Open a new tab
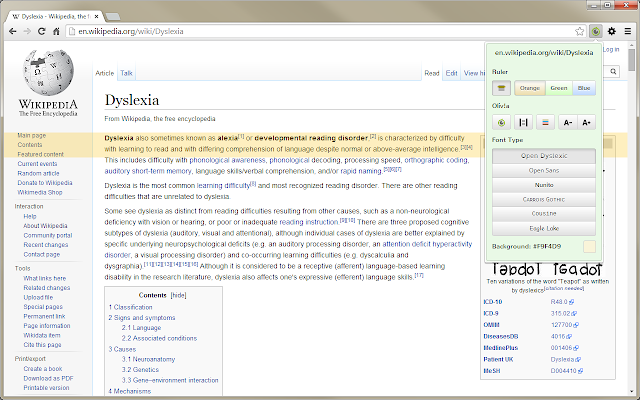 point(113,17)
